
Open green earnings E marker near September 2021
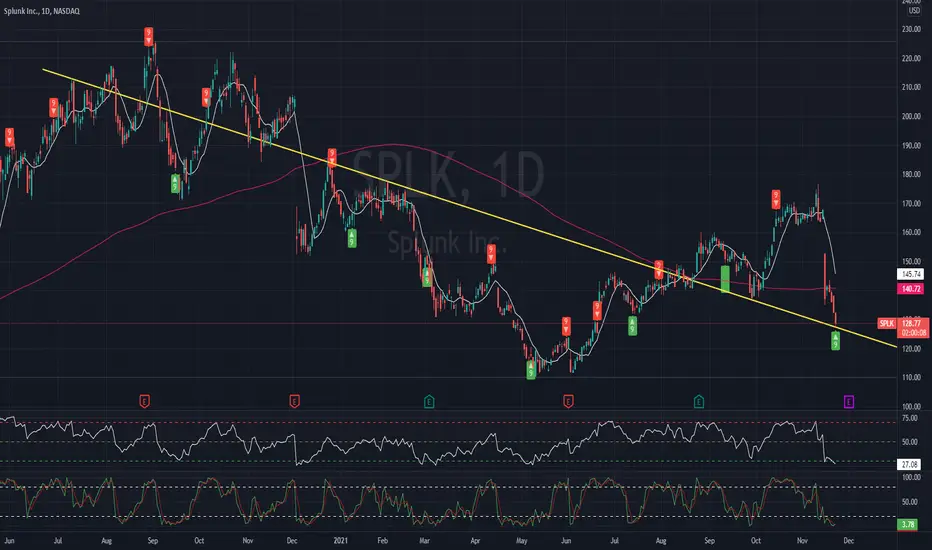click(699, 402)
